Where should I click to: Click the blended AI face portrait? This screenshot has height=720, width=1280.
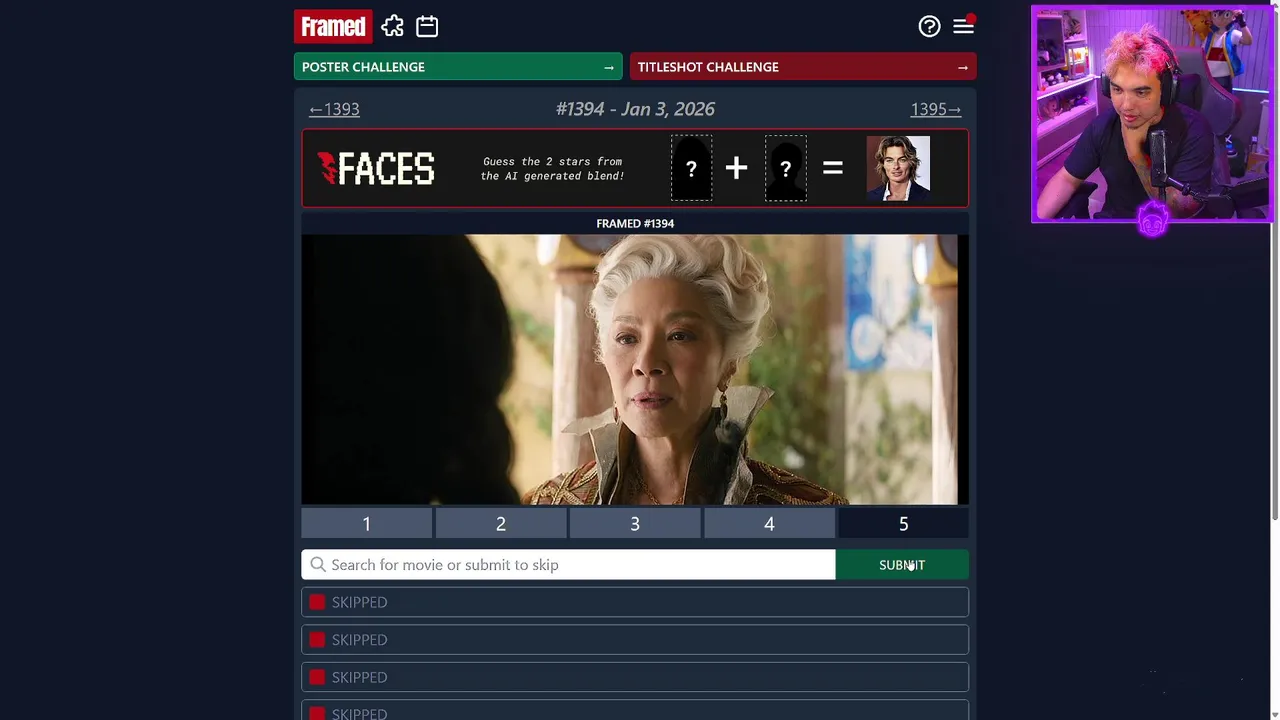(898, 168)
